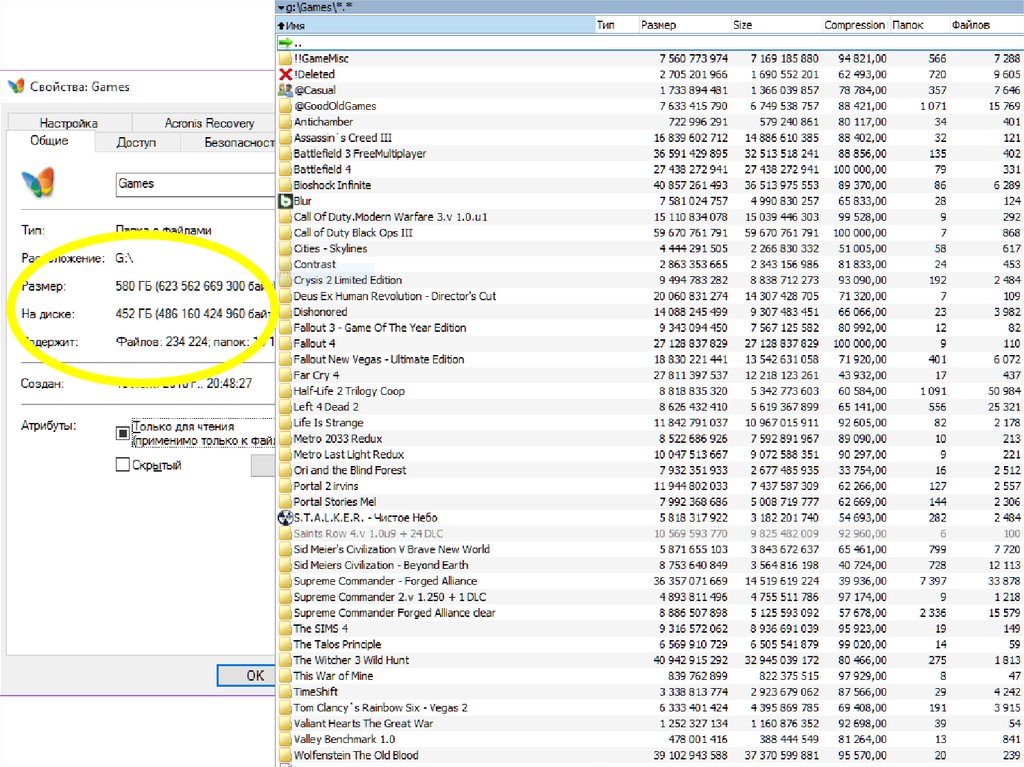This screenshot has height=767, width=1024.
Task: Open the g:\Games path dropdown arrow
Action: pyautogui.click(x=280, y=7)
